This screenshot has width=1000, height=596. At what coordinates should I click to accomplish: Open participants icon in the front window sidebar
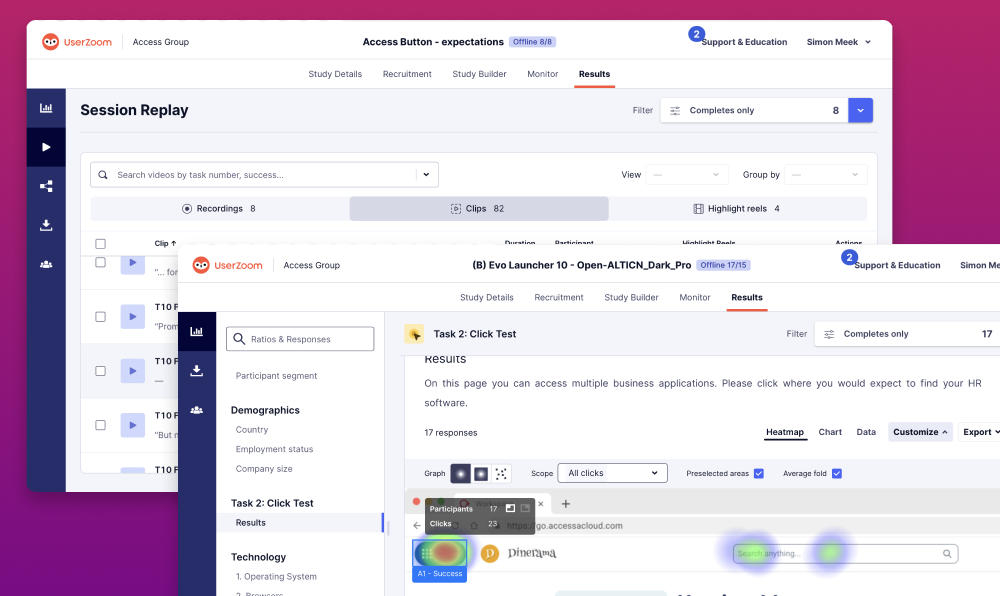pos(197,409)
